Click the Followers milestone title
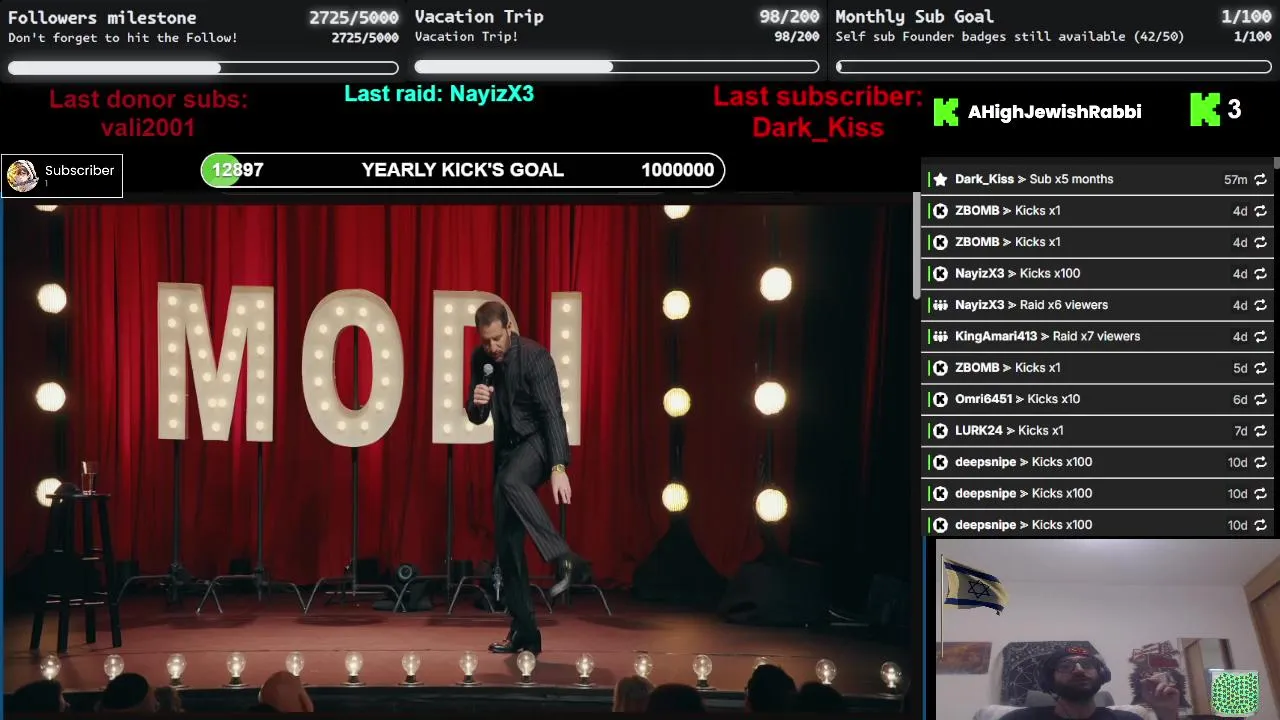The image size is (1280, 720). [x=102, y=17]
